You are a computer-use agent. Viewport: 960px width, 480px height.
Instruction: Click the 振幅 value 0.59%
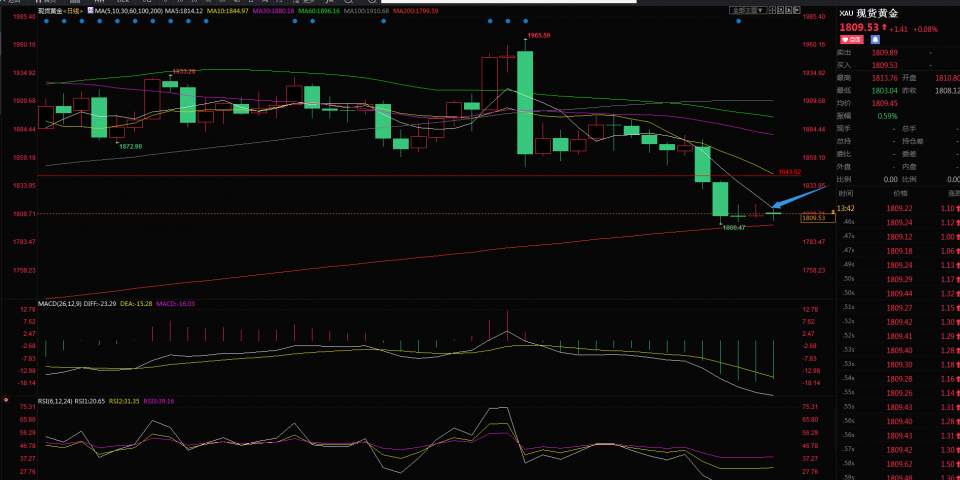coord(888,116)
